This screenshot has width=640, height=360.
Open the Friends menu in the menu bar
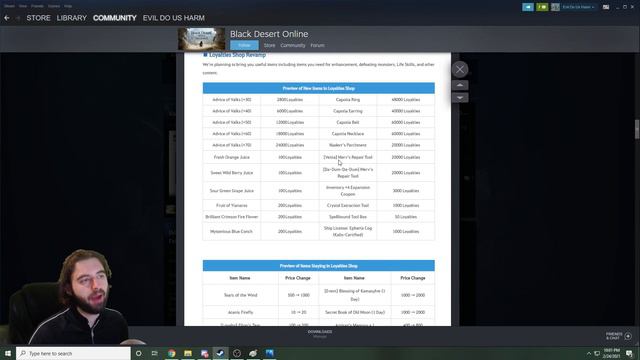pyautogui.click(x=37, y=6)
